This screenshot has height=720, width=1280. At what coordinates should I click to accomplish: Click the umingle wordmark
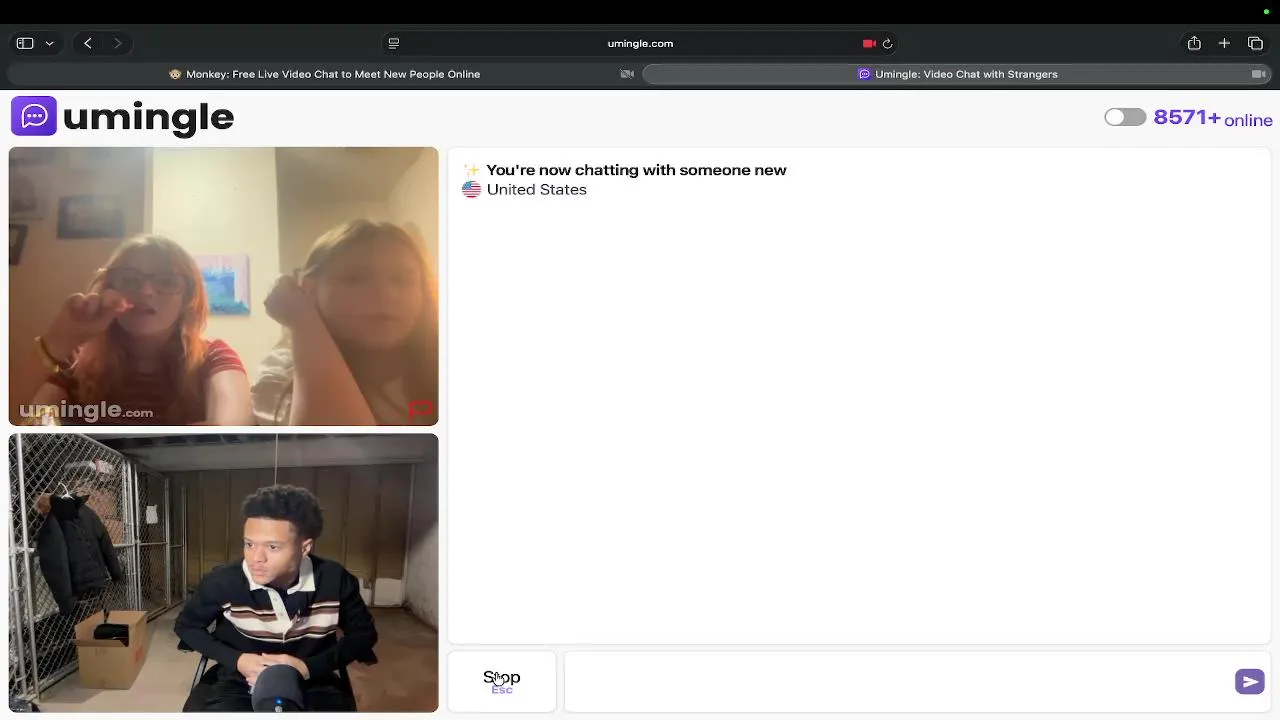[x=148, y=117]
